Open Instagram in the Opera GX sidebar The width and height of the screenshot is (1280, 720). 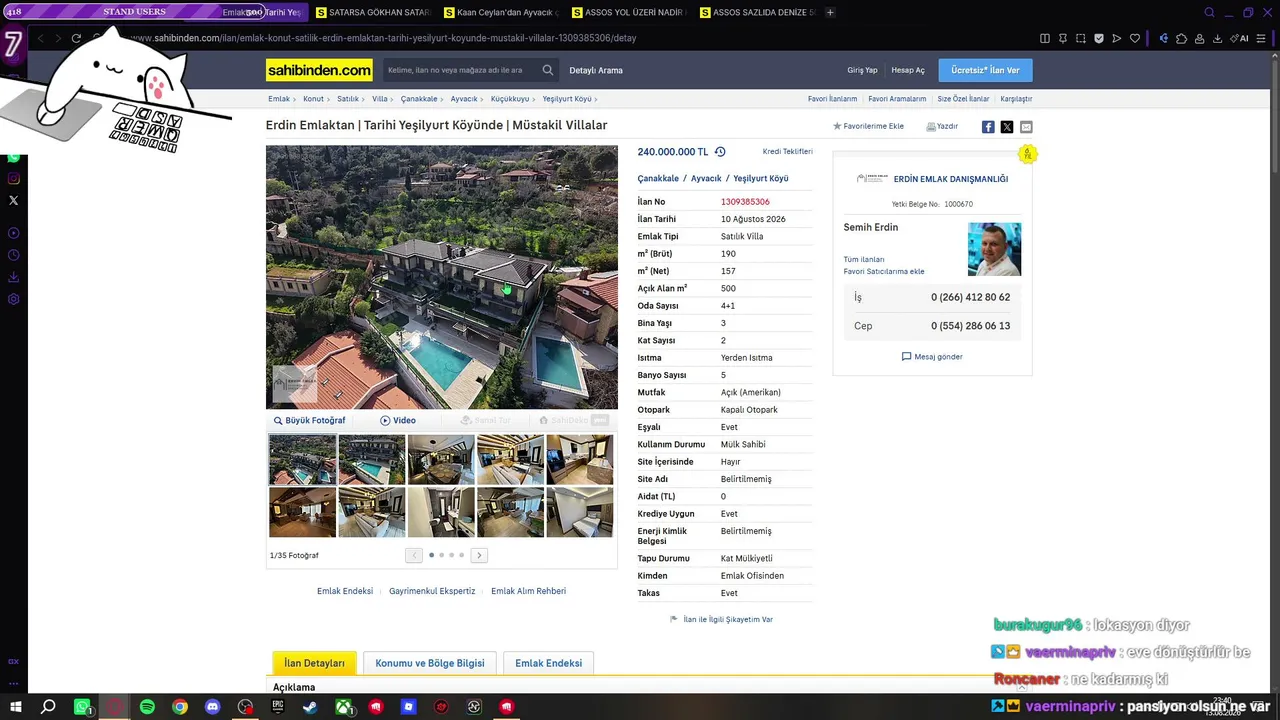(x=14, y=179)
